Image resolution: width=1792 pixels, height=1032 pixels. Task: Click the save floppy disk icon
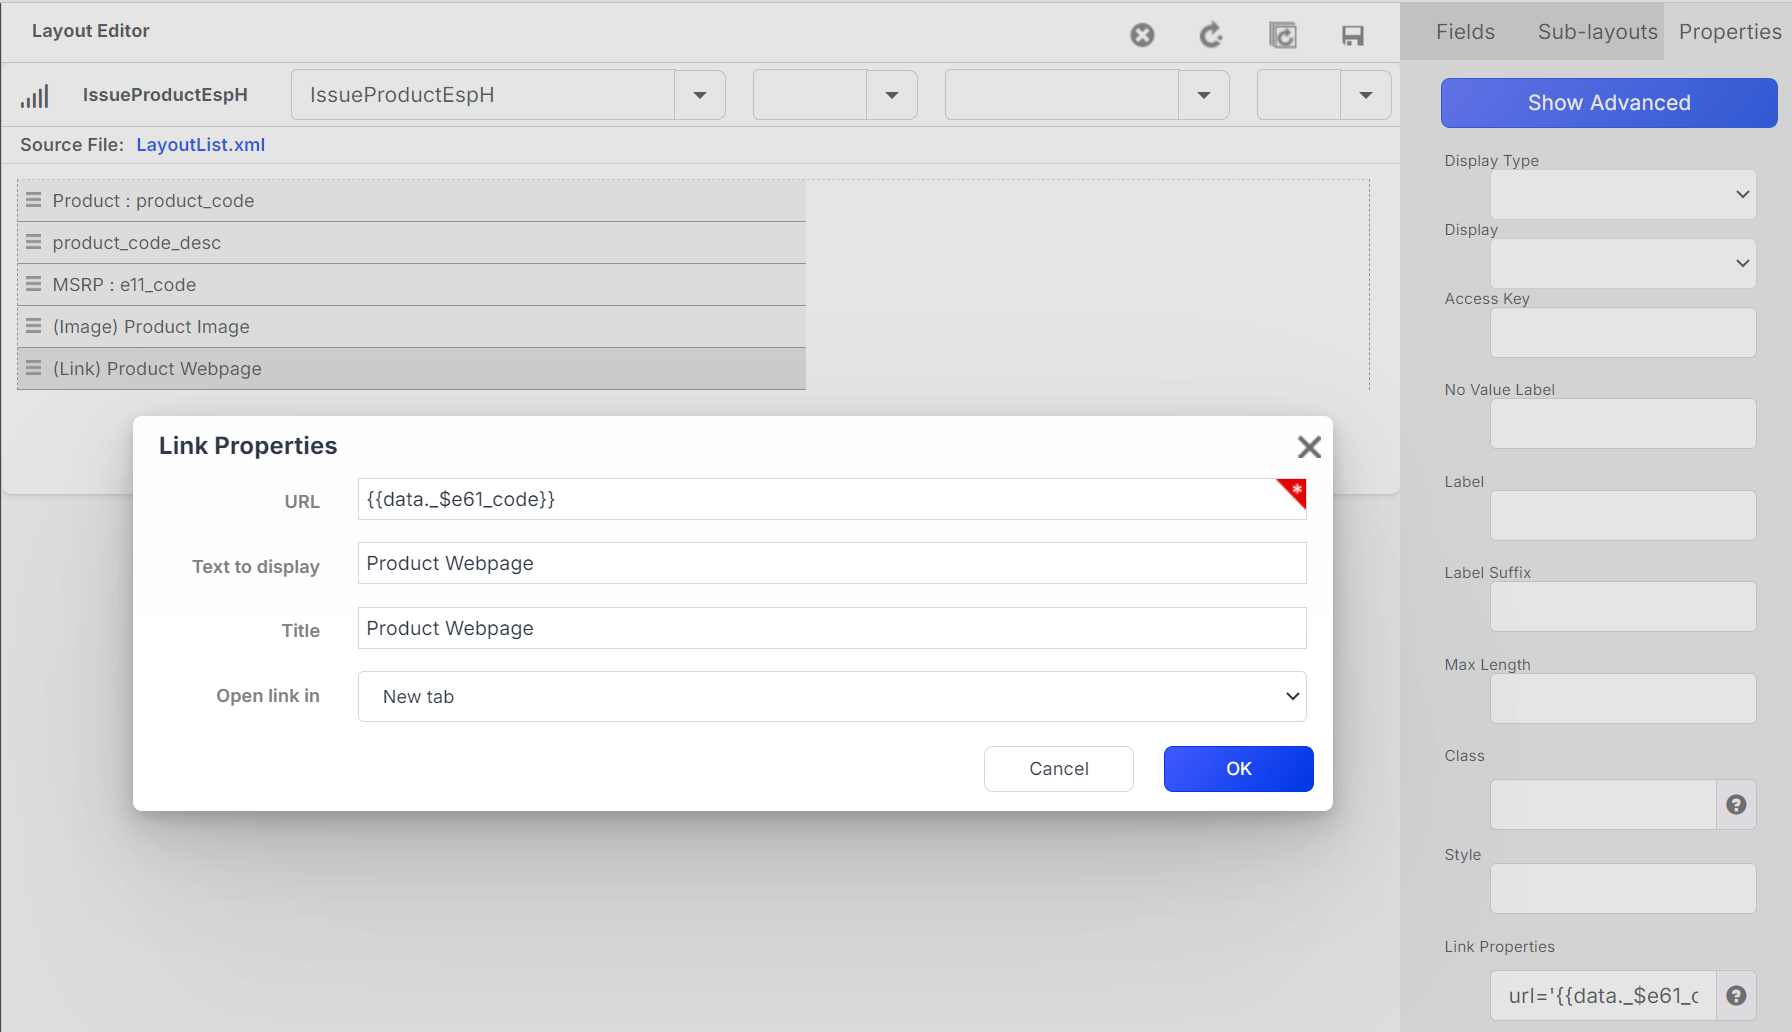pyautogui.click(x=1352, y=36)
